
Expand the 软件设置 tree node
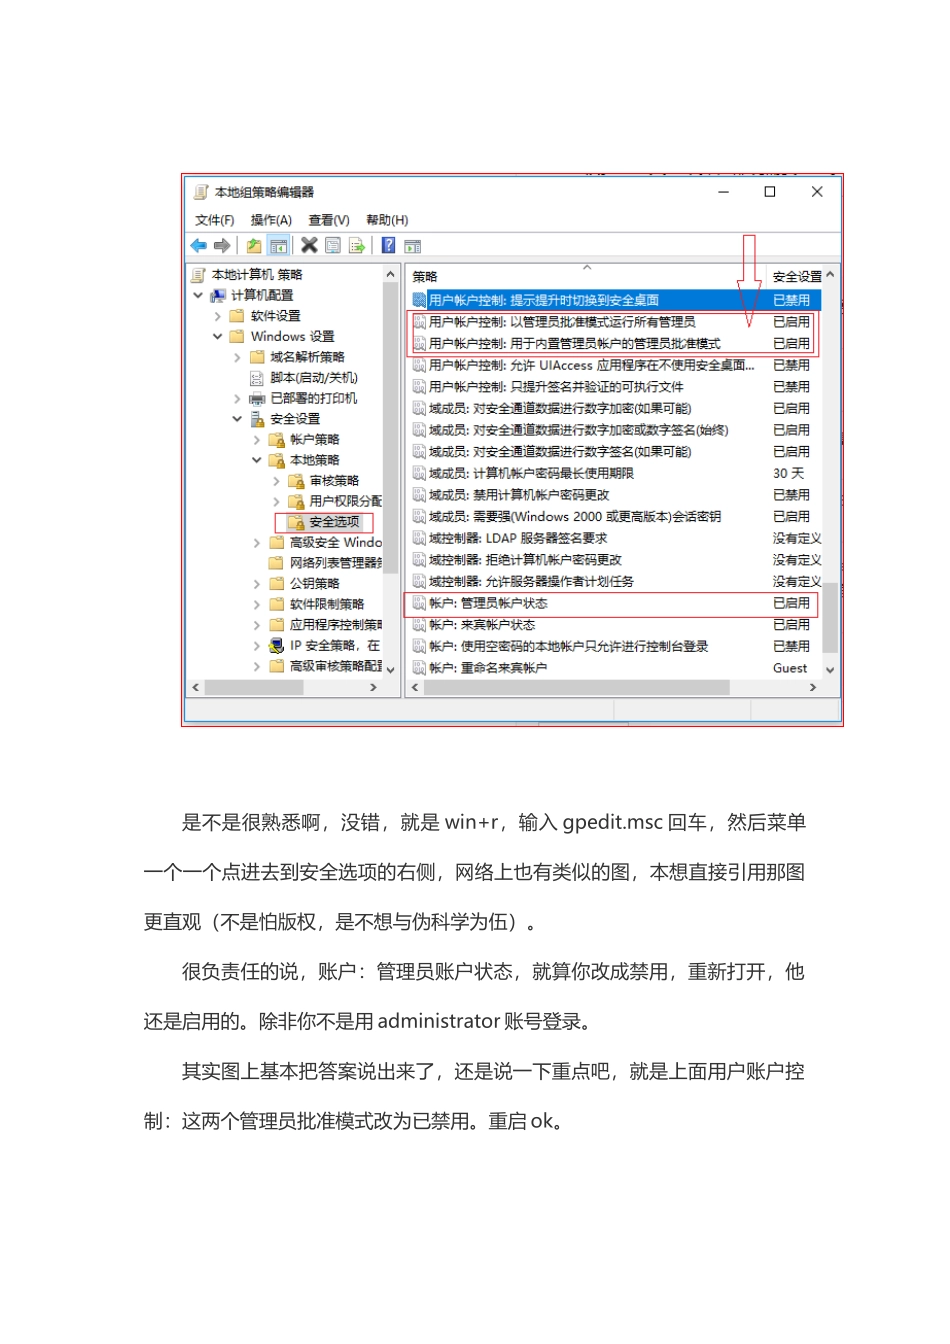click(218, 316)
